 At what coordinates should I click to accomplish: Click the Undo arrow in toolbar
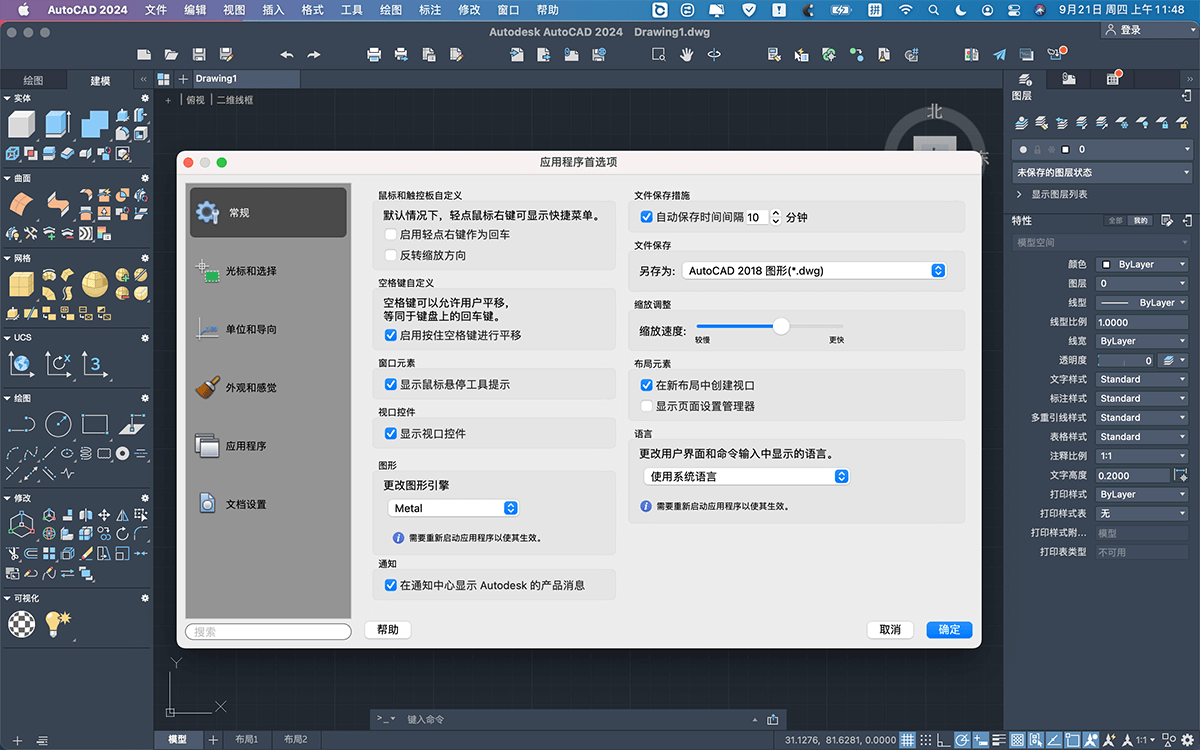coord(287,54)
